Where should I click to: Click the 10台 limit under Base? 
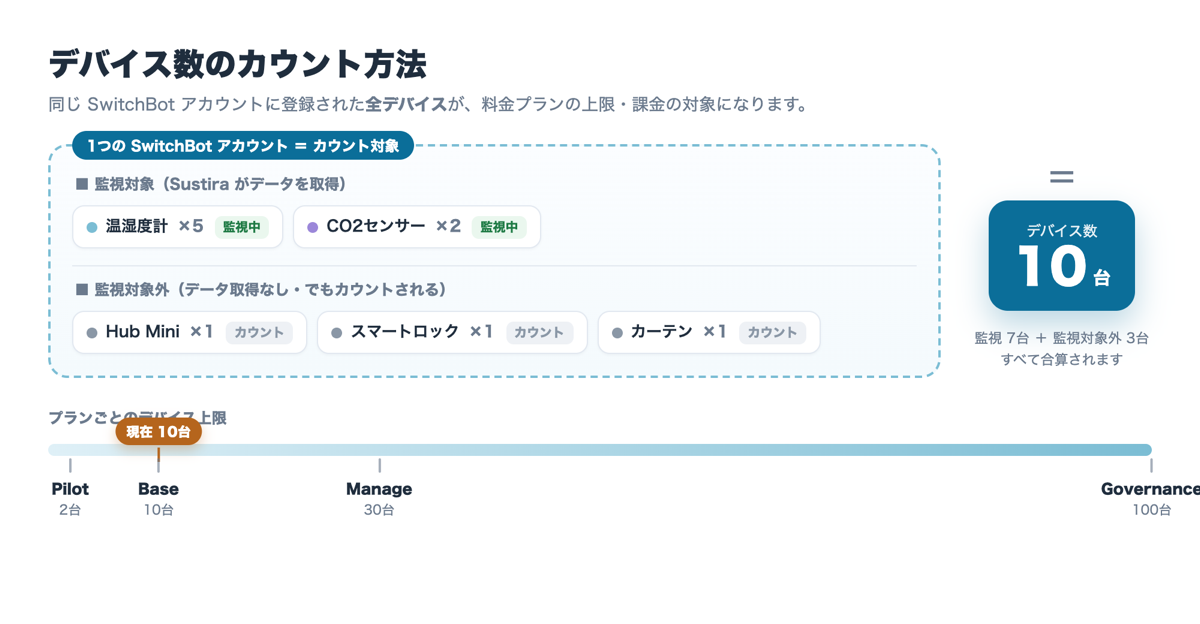pyautogui.click(x=158, y=510)
